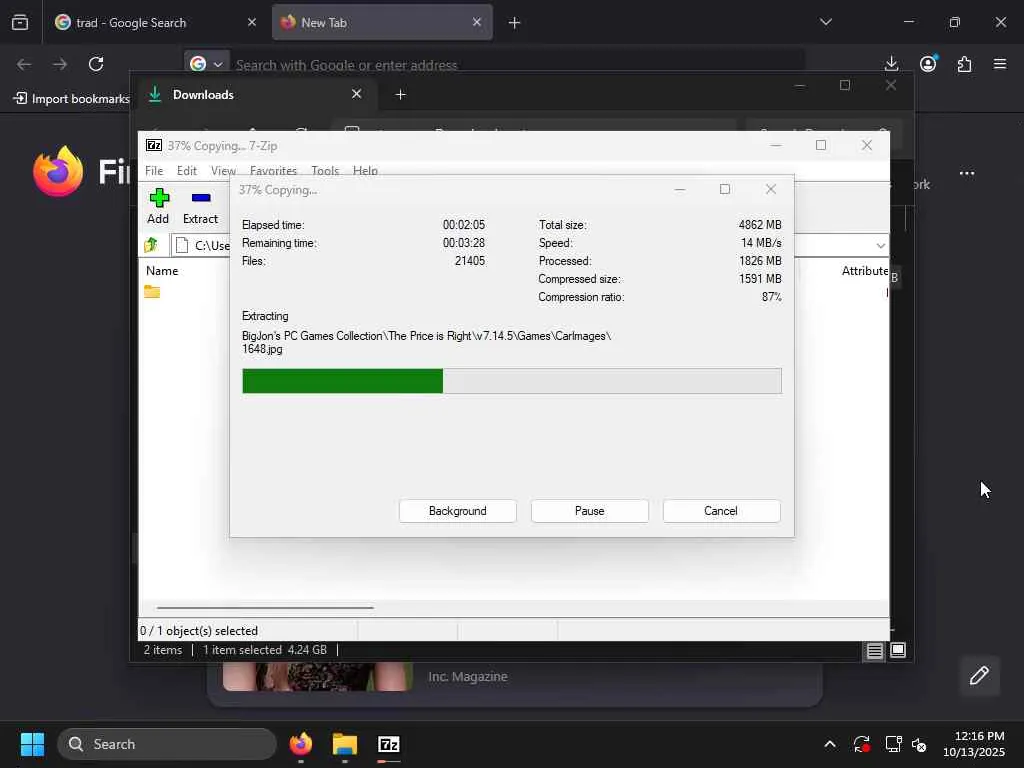This screenshot has height=768, width=1024.
Task: Open the clock and date 12:16 PM
Action: 974,744
